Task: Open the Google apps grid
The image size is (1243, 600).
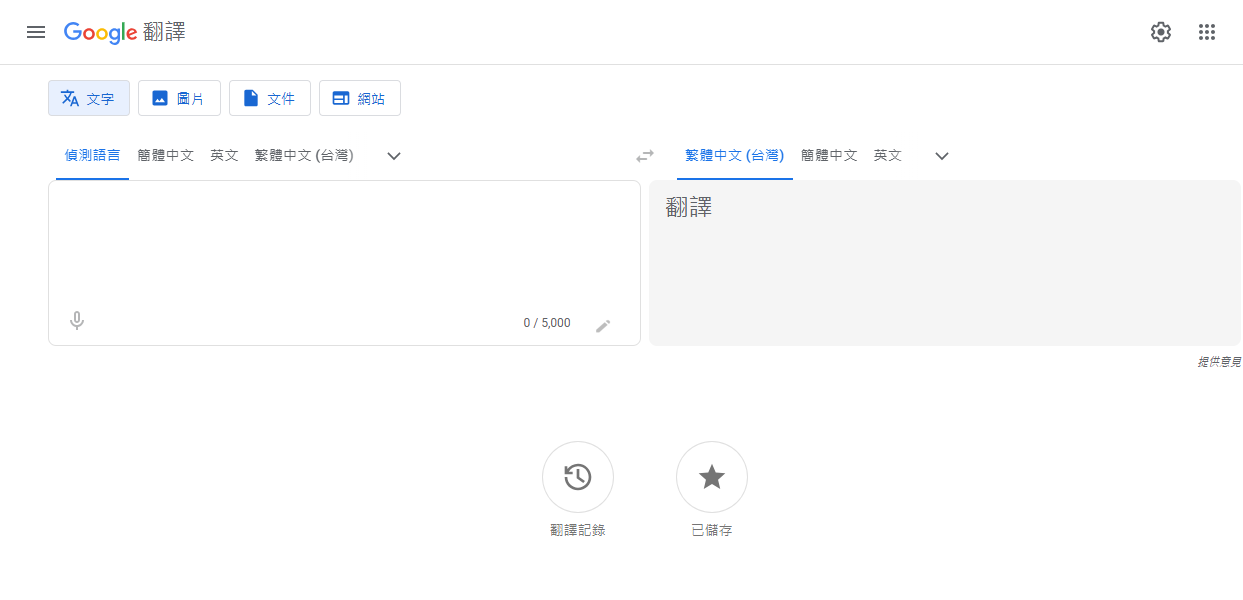Action: pos(1207,32)
